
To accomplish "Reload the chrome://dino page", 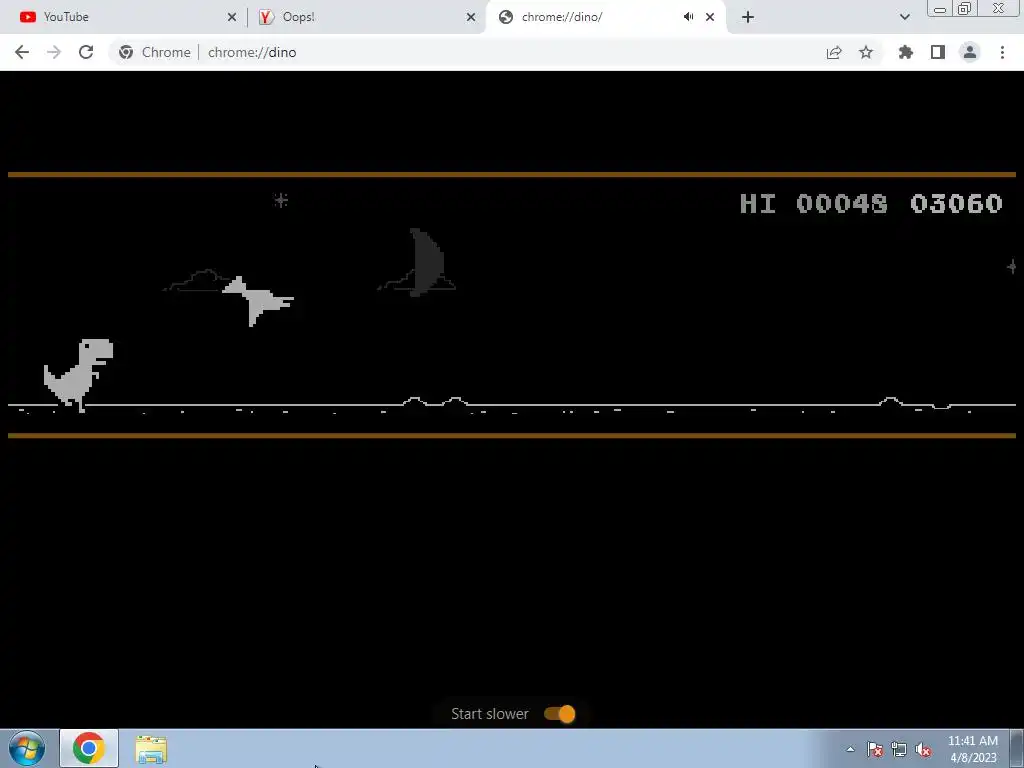I will coord(86,52).
